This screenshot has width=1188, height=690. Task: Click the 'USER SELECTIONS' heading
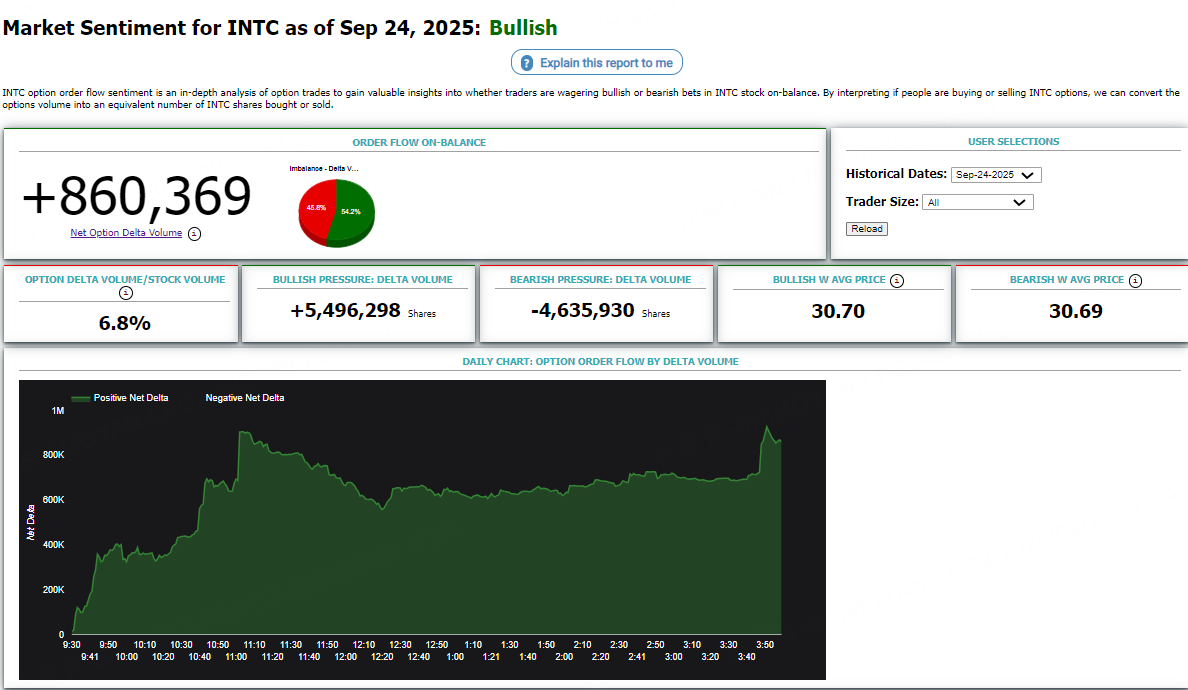pyautogui.click(x=1013, y=142)
